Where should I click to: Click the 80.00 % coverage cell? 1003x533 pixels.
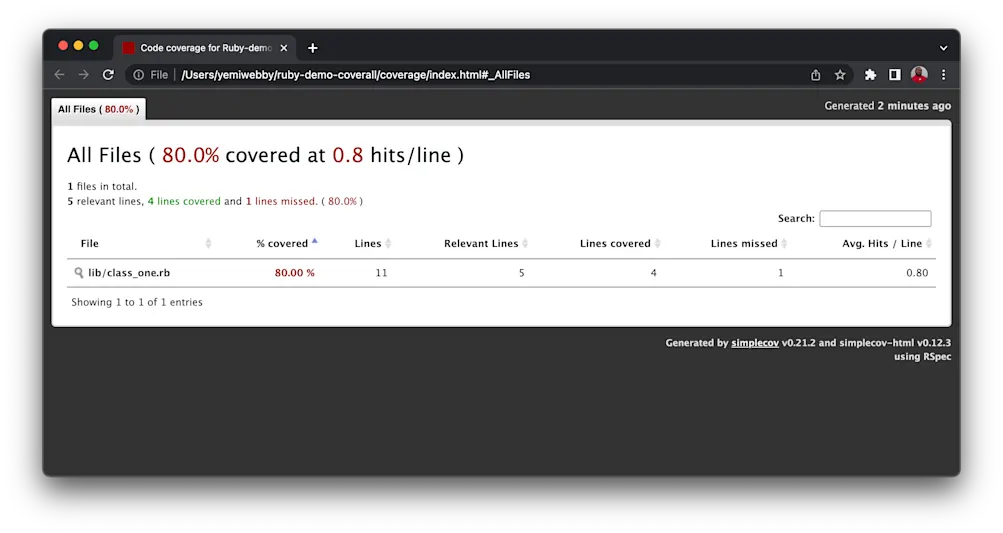[295, 273]
